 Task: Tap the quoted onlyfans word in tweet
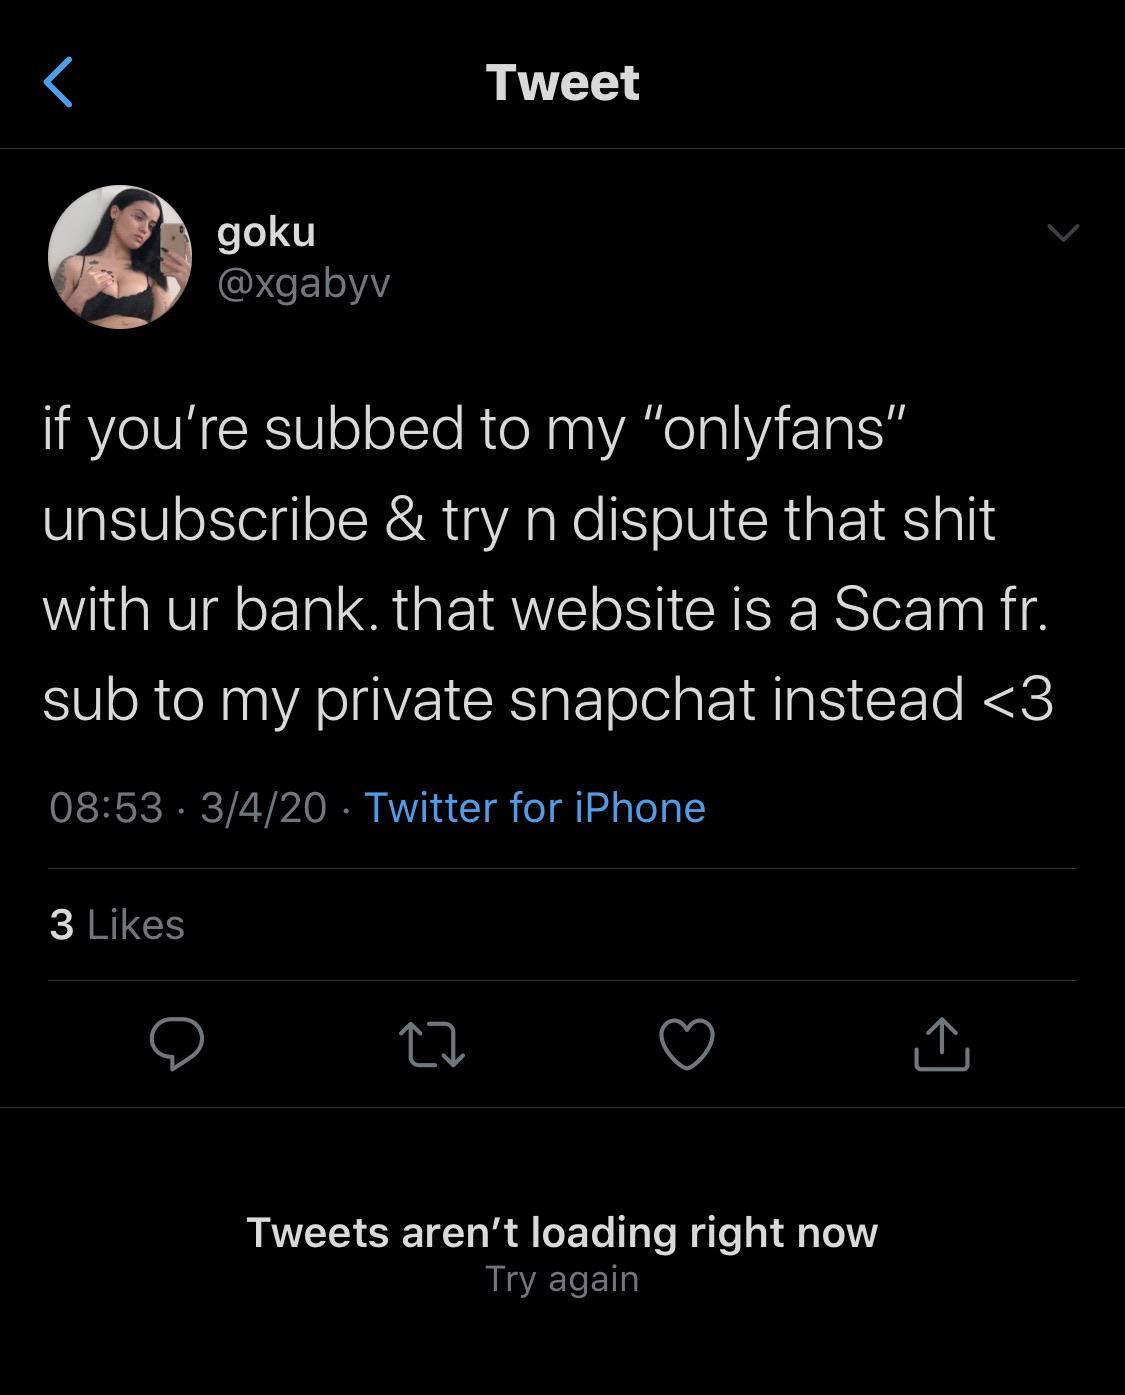tap(774, 430)
